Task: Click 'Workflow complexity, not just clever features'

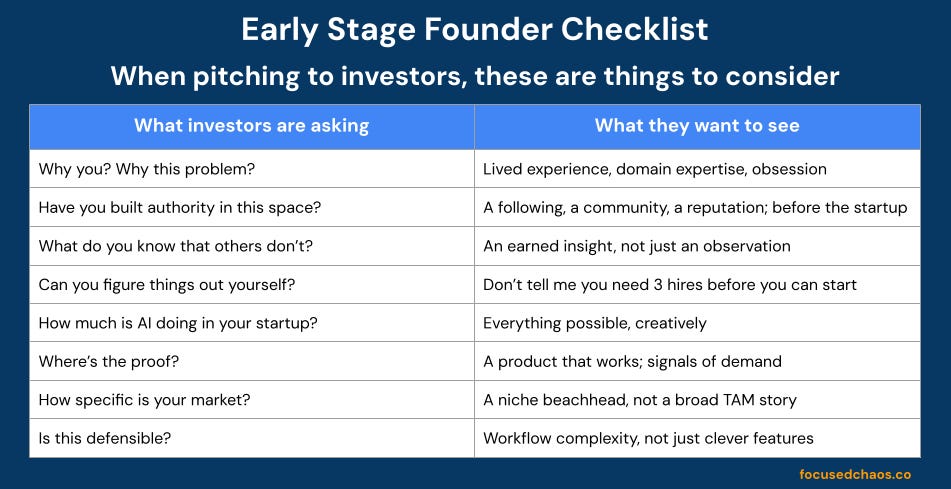Action: click(x=697, y=438)
